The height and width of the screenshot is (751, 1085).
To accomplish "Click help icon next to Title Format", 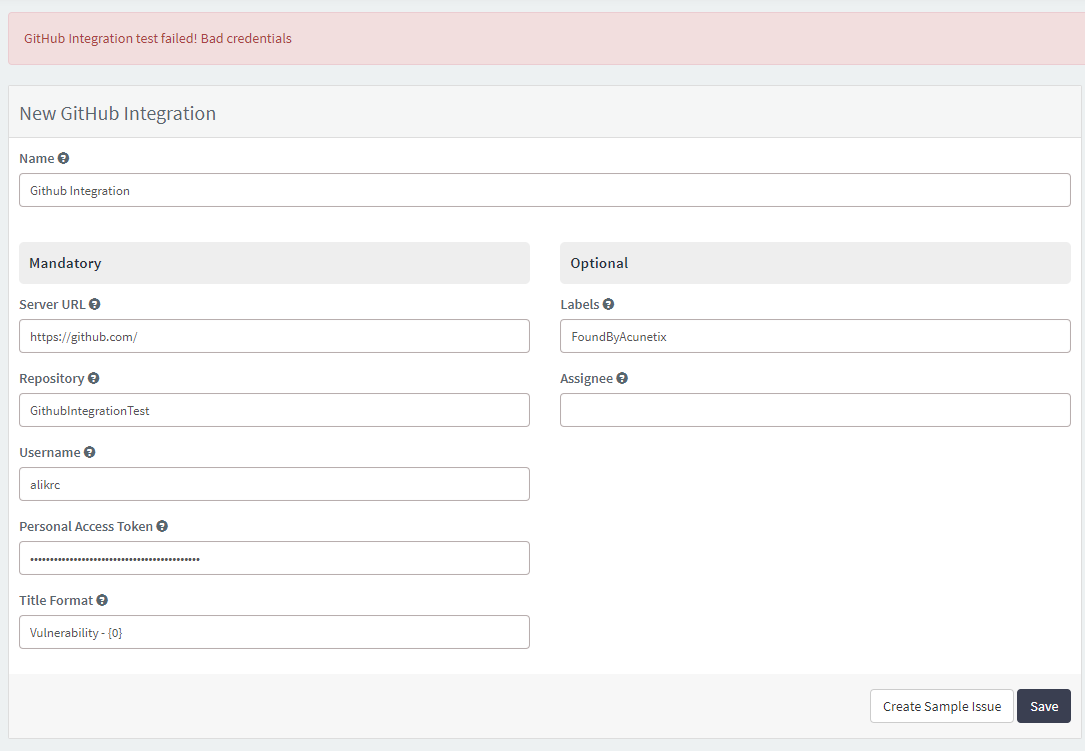I will [102, 600].
